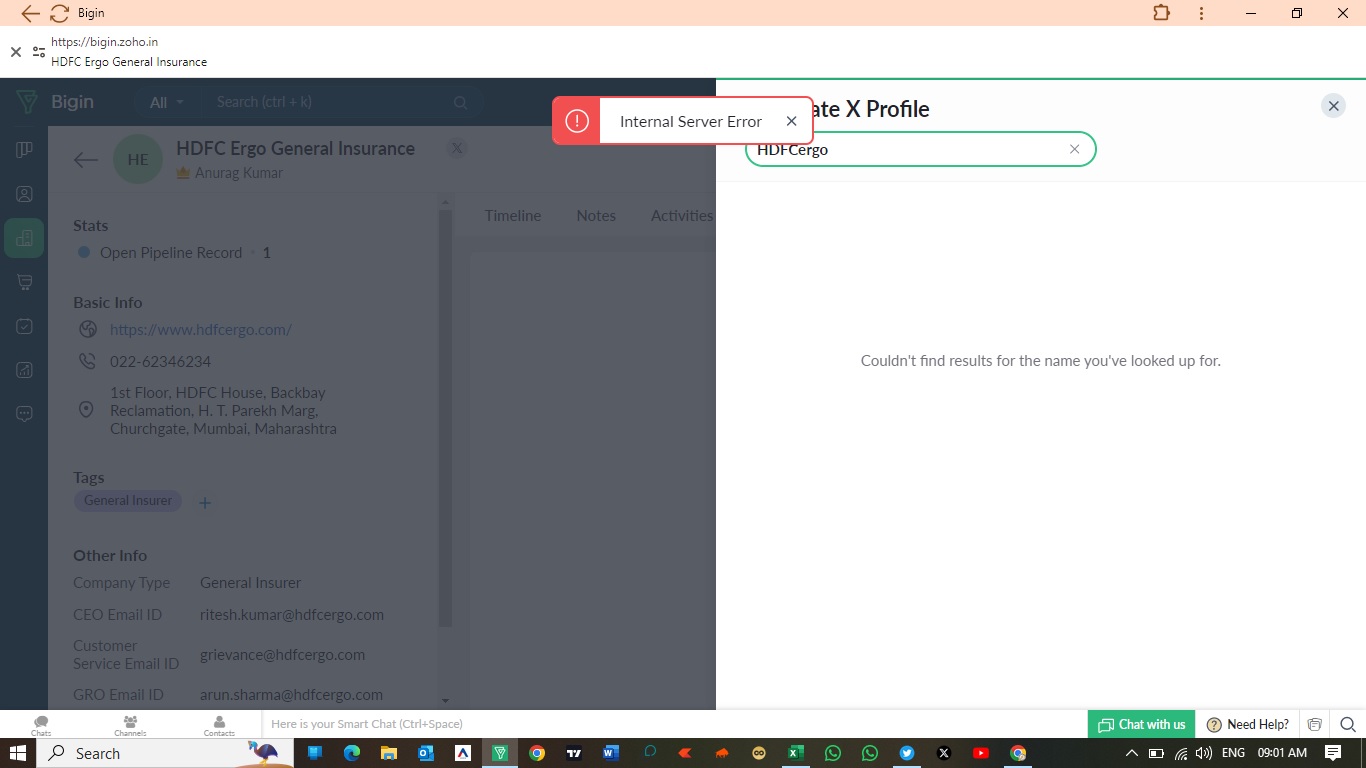
Task: Click the General Insurer tag
Action: 128,501
